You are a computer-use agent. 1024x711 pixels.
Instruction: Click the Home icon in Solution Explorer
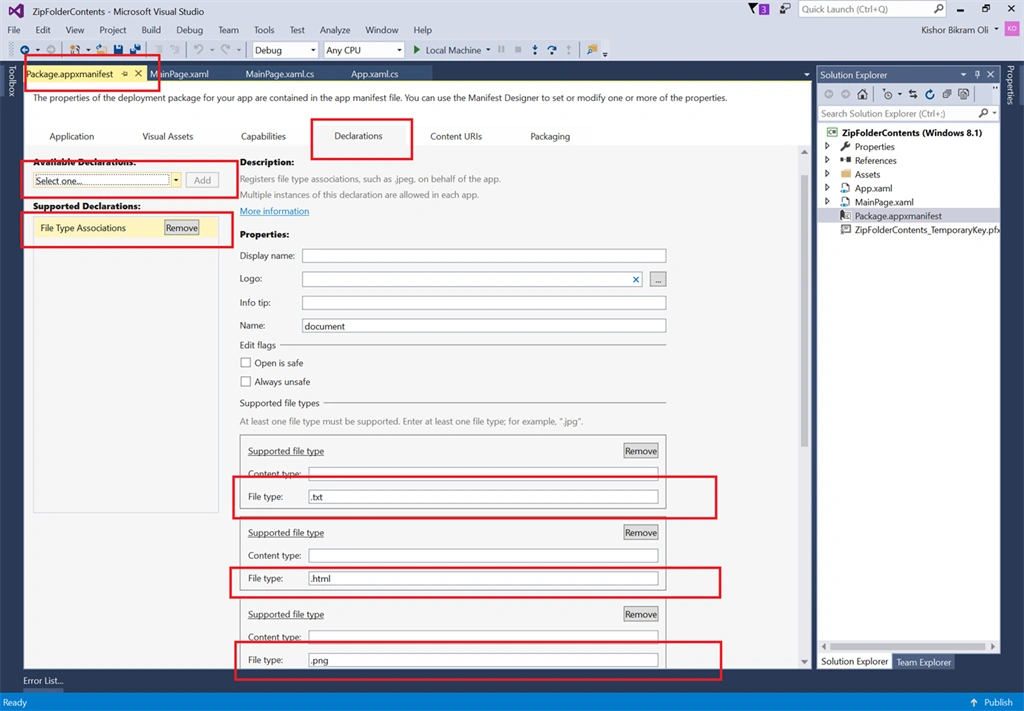[862, 94]
